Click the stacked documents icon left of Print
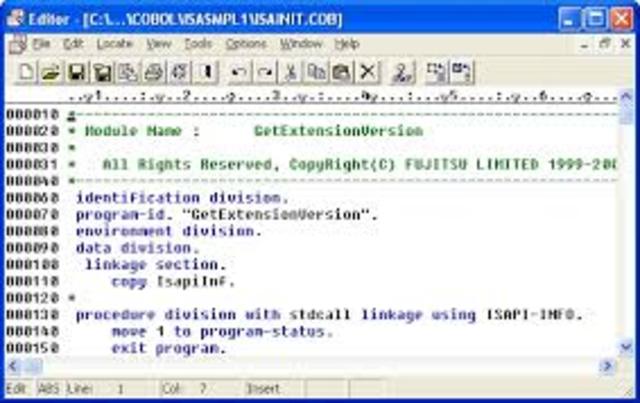 pyautogui.click(x=127, y=73)
